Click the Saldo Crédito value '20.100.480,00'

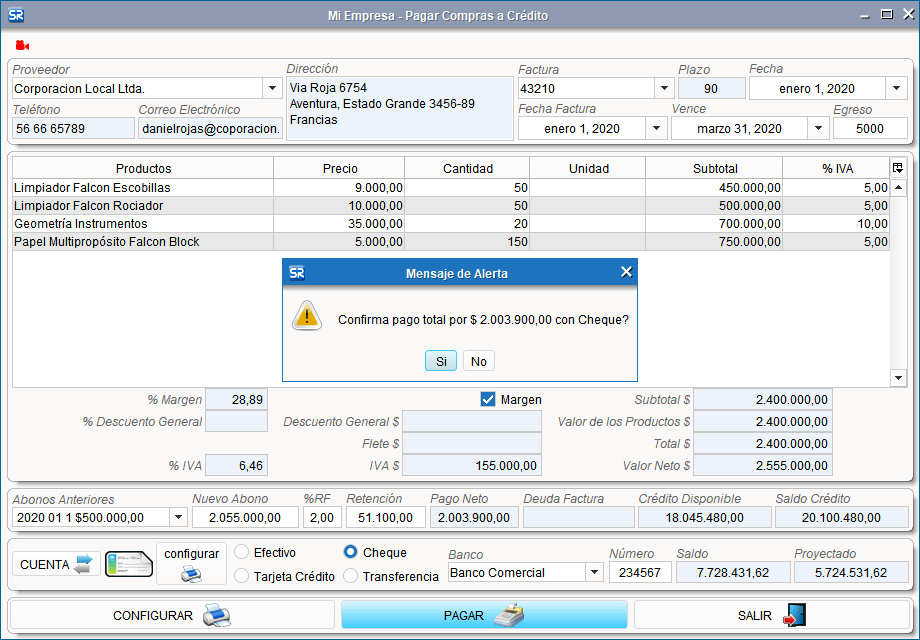click(x=841, y=517)
